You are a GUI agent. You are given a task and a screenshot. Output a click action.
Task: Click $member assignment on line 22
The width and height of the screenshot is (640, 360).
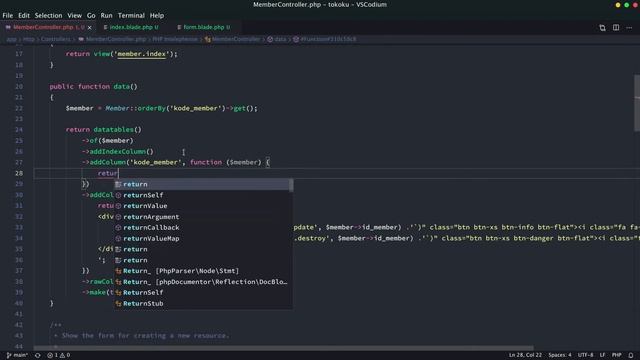pyautogui.click(x=80, y=108)
